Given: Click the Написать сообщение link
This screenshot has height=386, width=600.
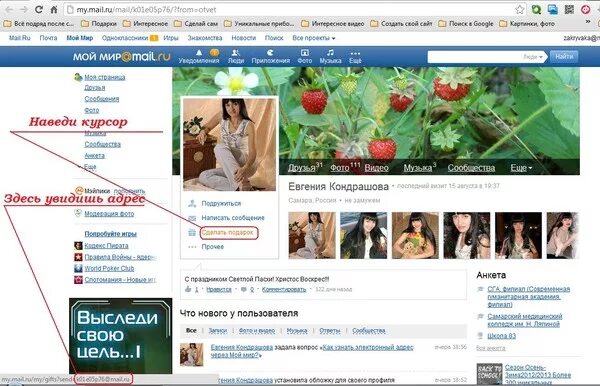Looking at the screenshot, I should tap(233, 218).
